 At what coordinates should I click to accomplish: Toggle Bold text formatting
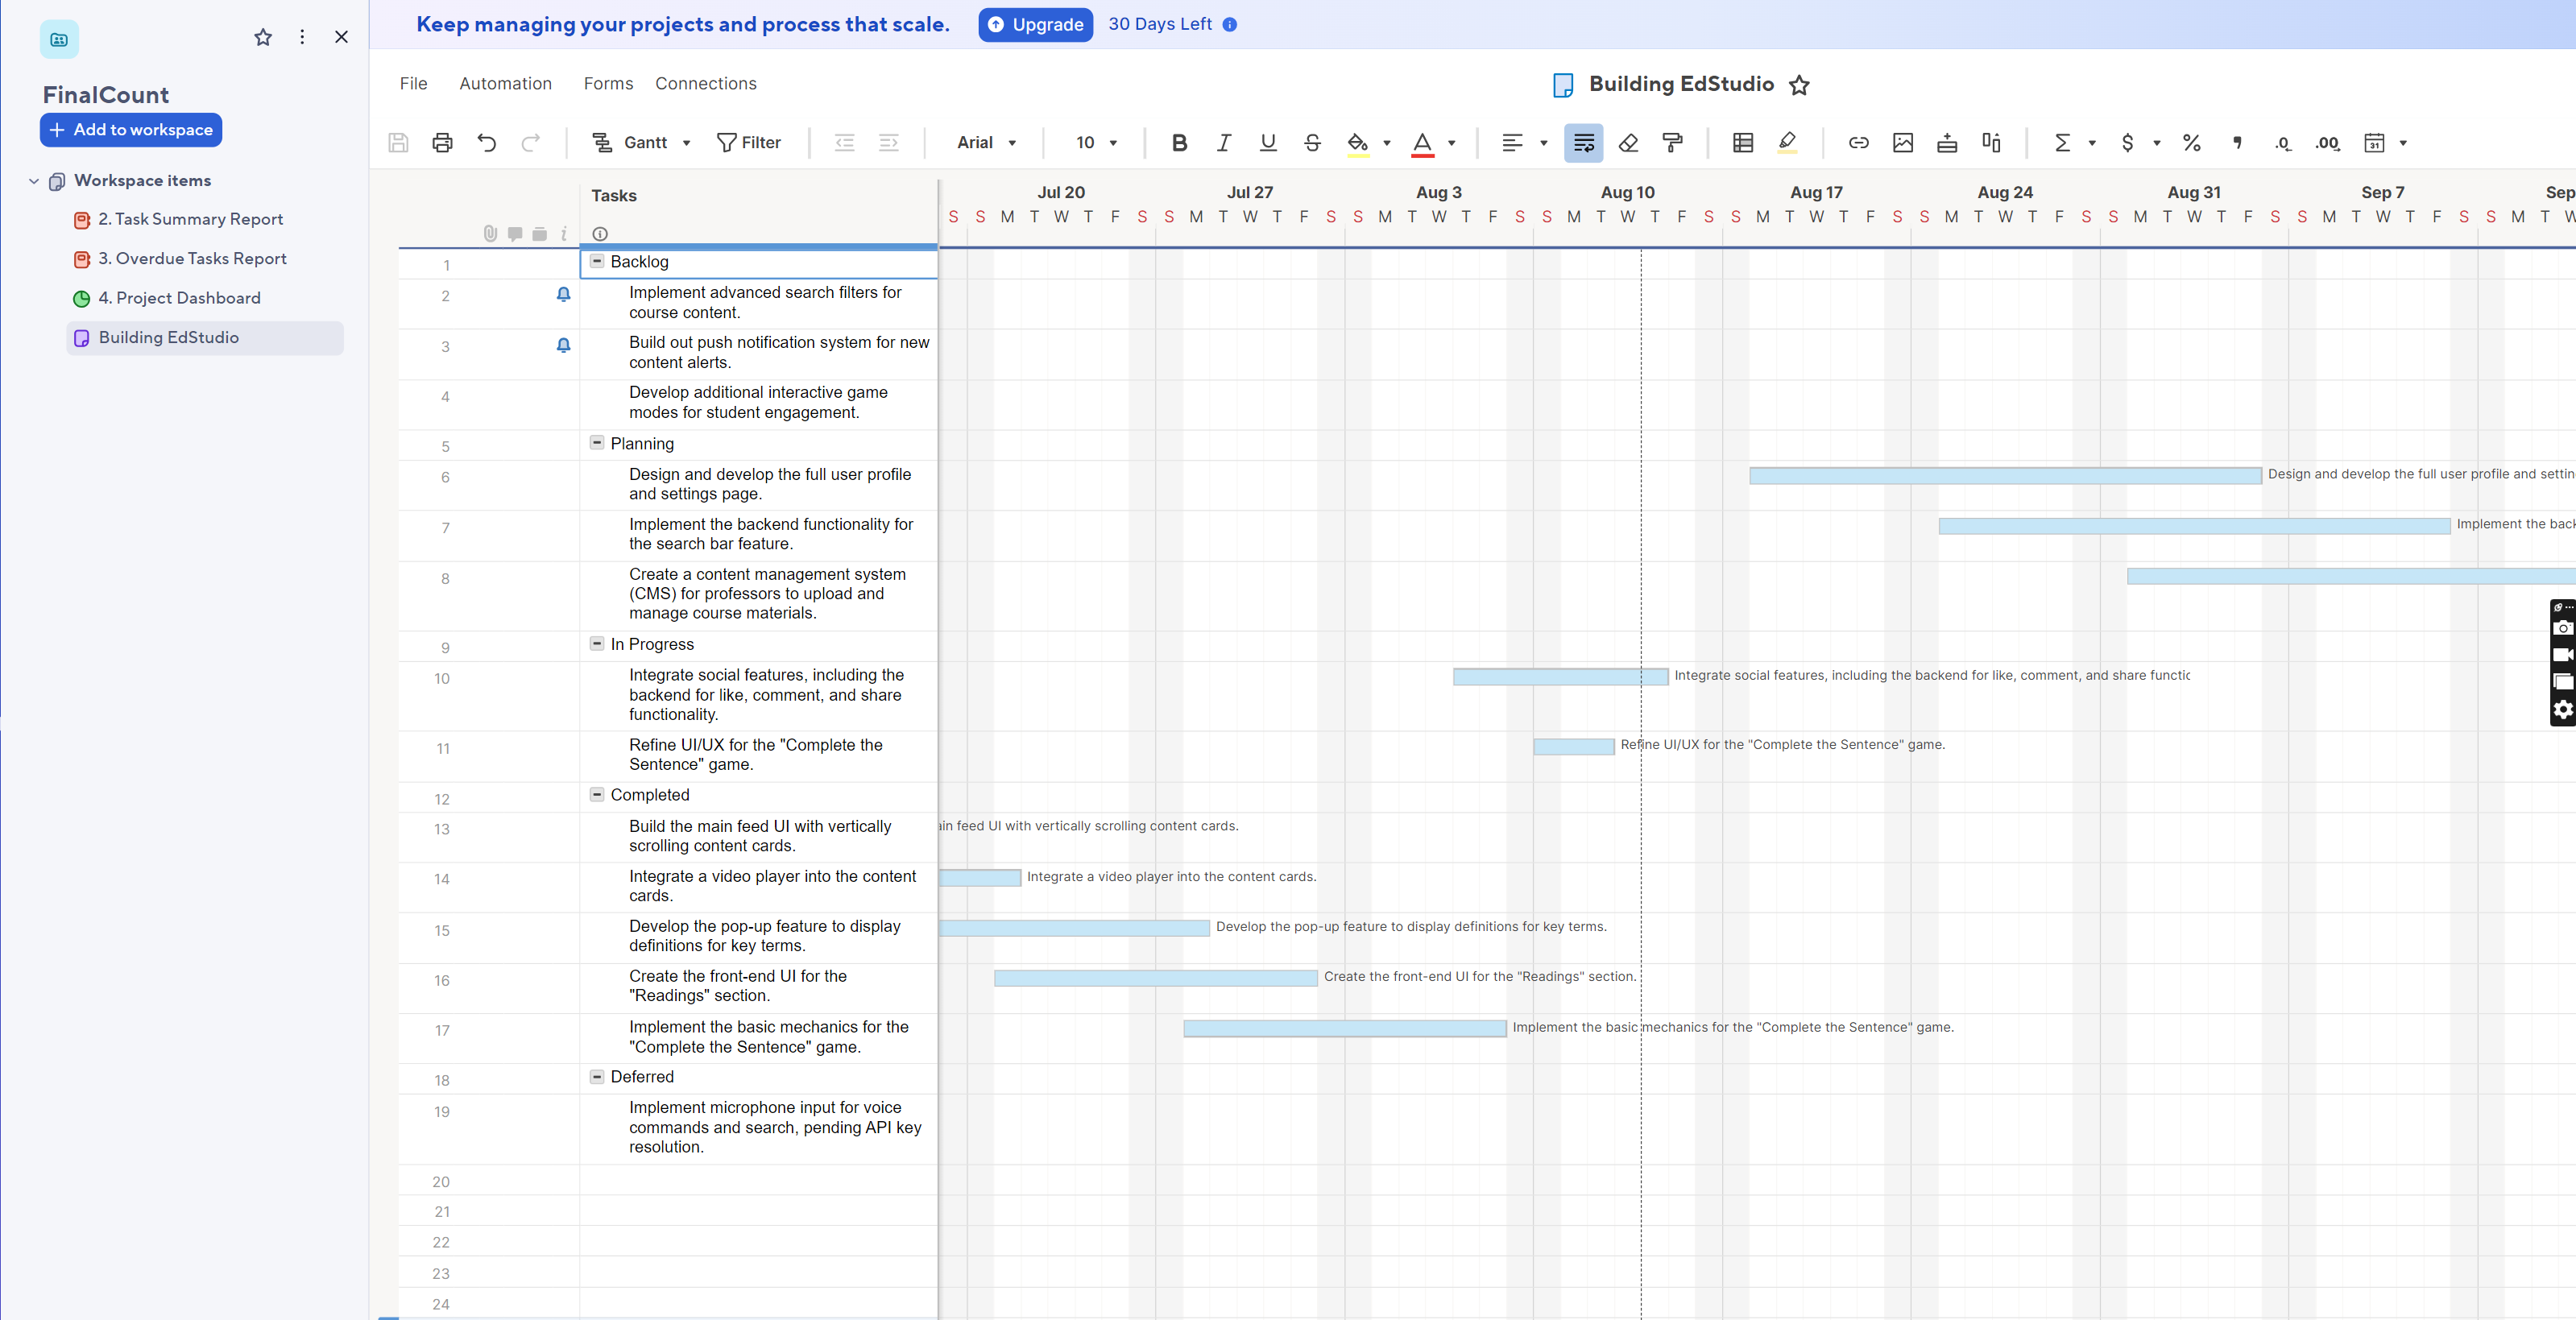point(1179,143)
